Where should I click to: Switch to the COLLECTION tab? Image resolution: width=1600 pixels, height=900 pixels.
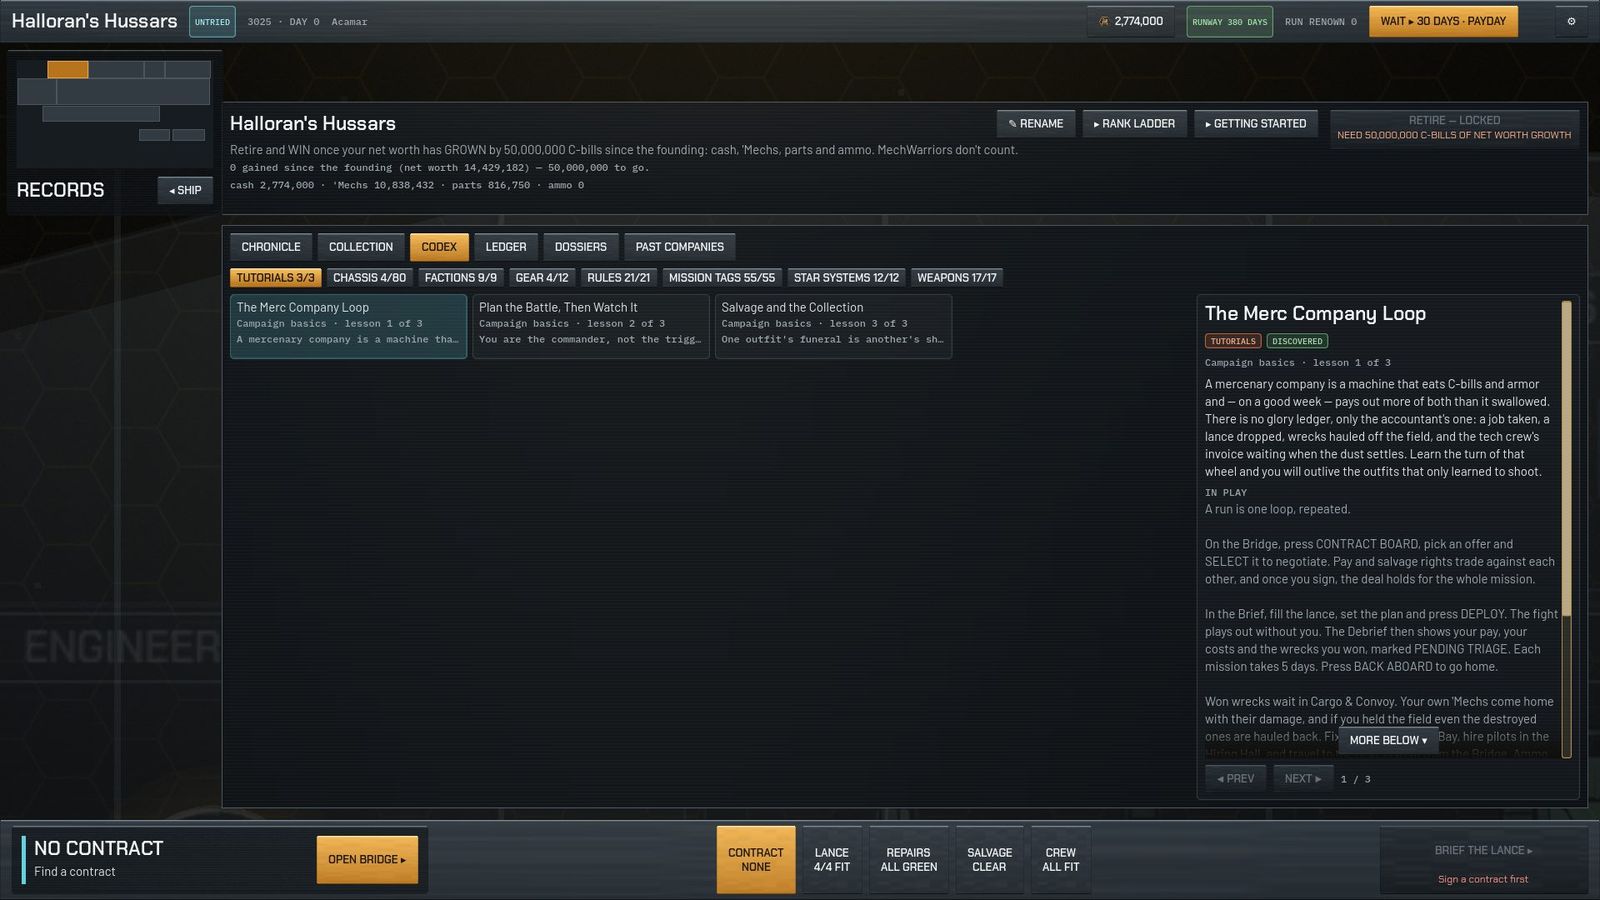pyautogui.click(x=361, y=247)
